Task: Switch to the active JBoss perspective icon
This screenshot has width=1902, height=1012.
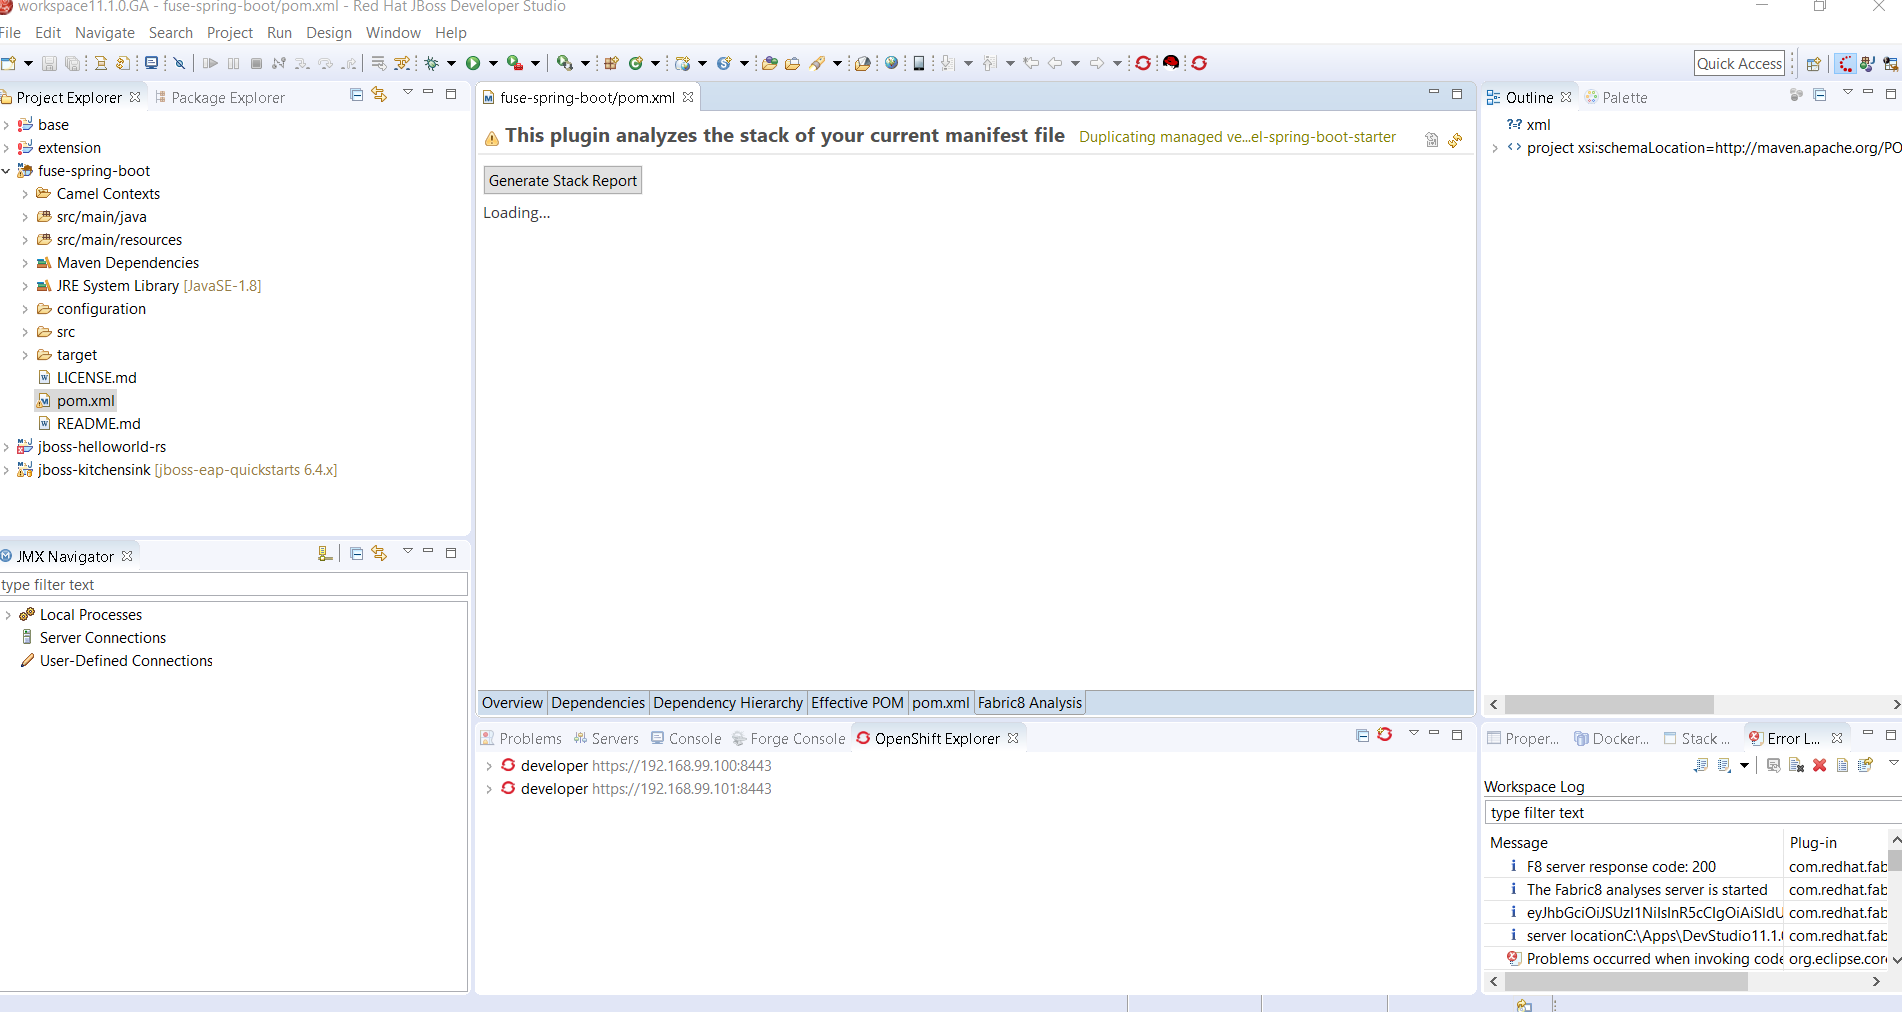Action: tap(1846, 64)
